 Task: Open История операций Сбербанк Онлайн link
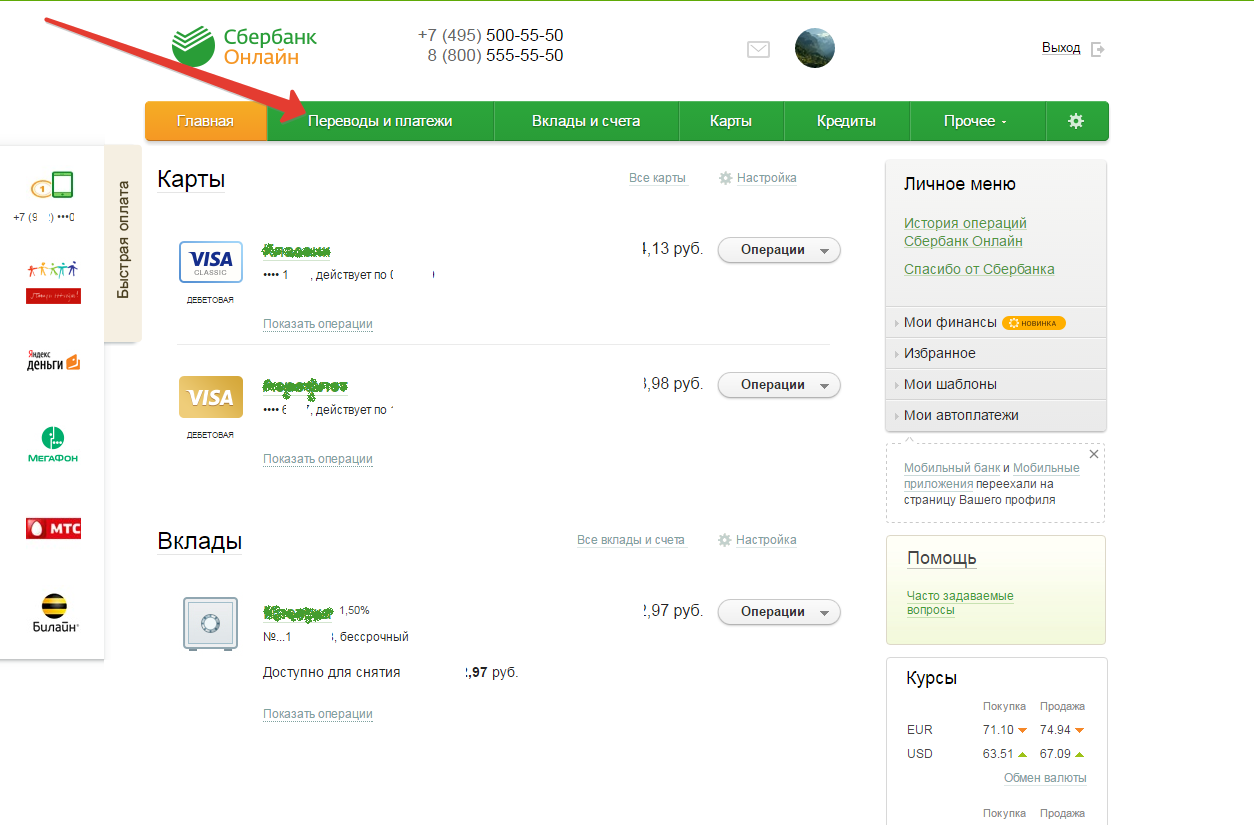965,232
